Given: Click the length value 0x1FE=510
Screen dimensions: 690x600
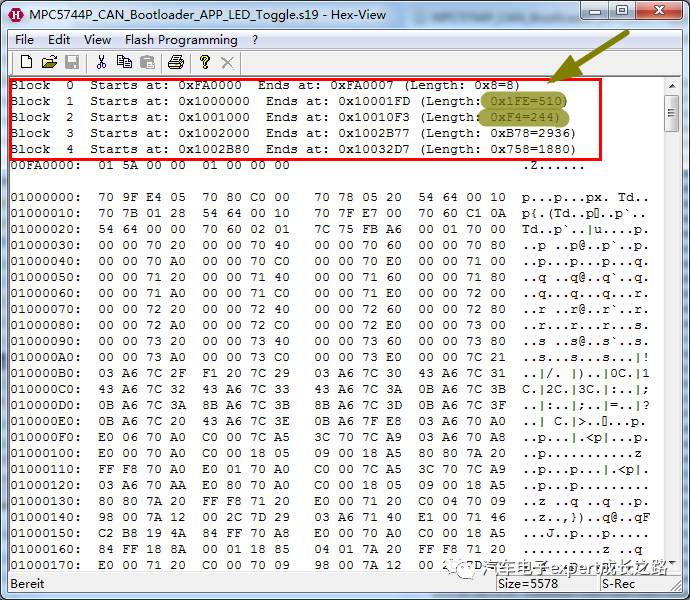Looking at the screenshot, I should coord(526,101).
